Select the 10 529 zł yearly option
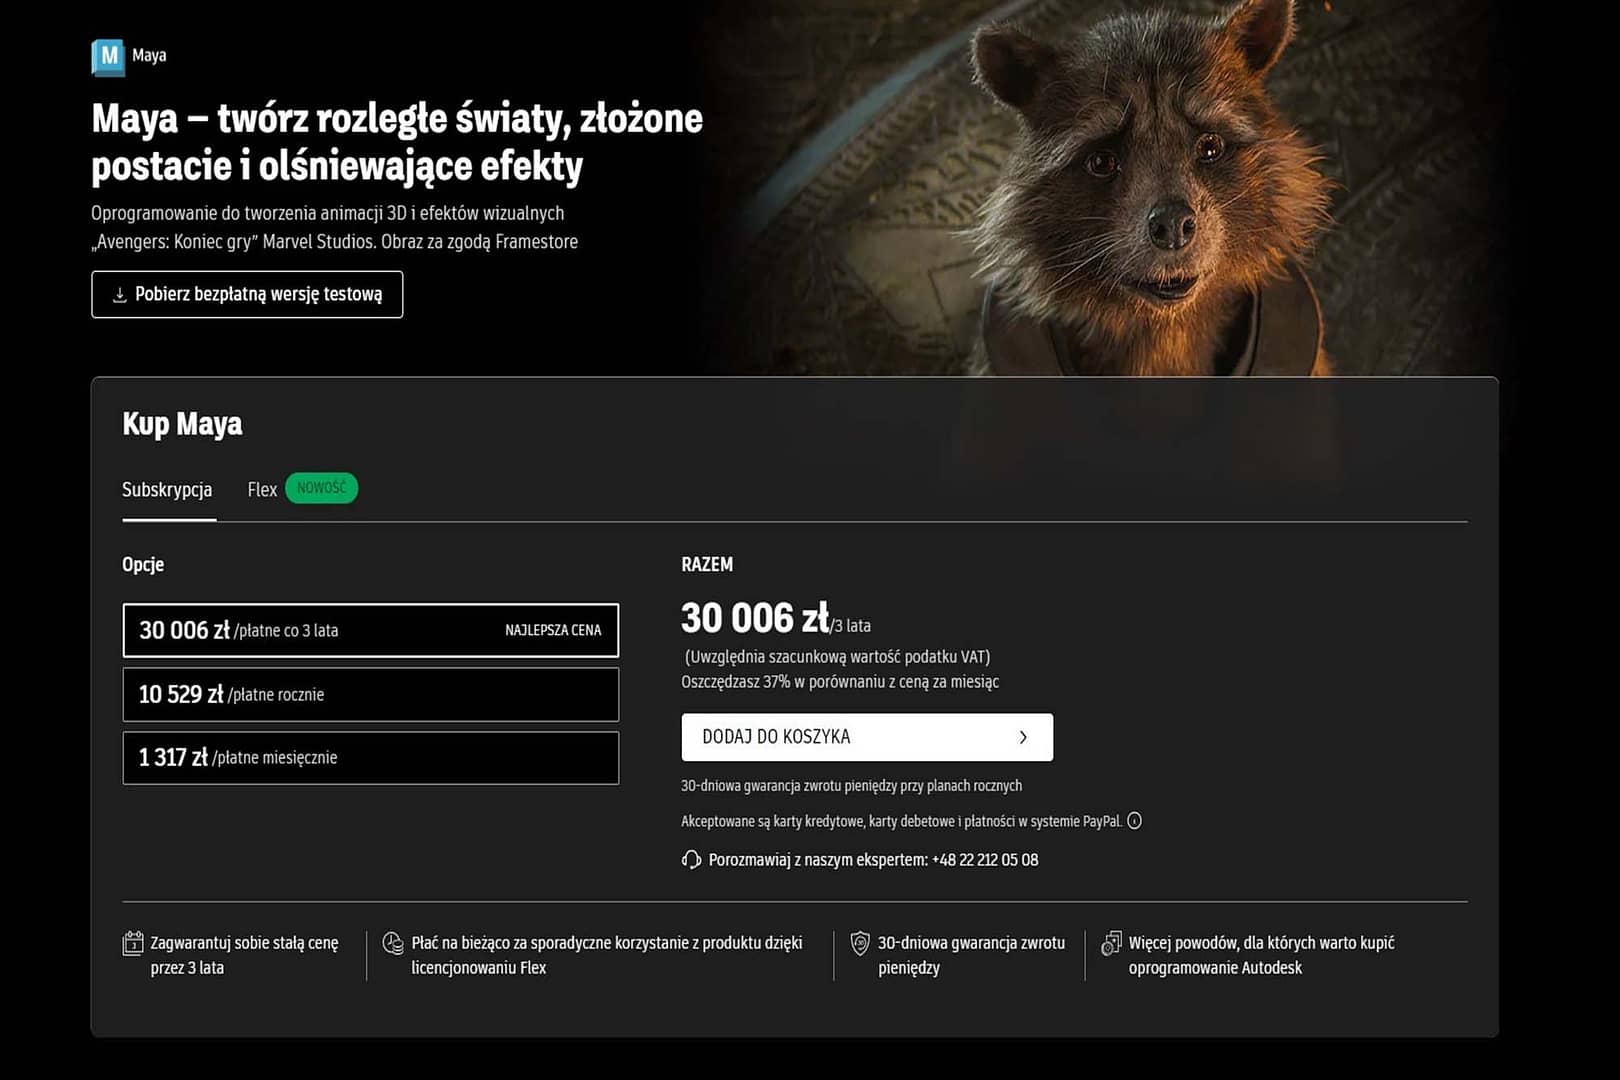The width and height of the screenshot is (1620, 1080). coord(371,694)
